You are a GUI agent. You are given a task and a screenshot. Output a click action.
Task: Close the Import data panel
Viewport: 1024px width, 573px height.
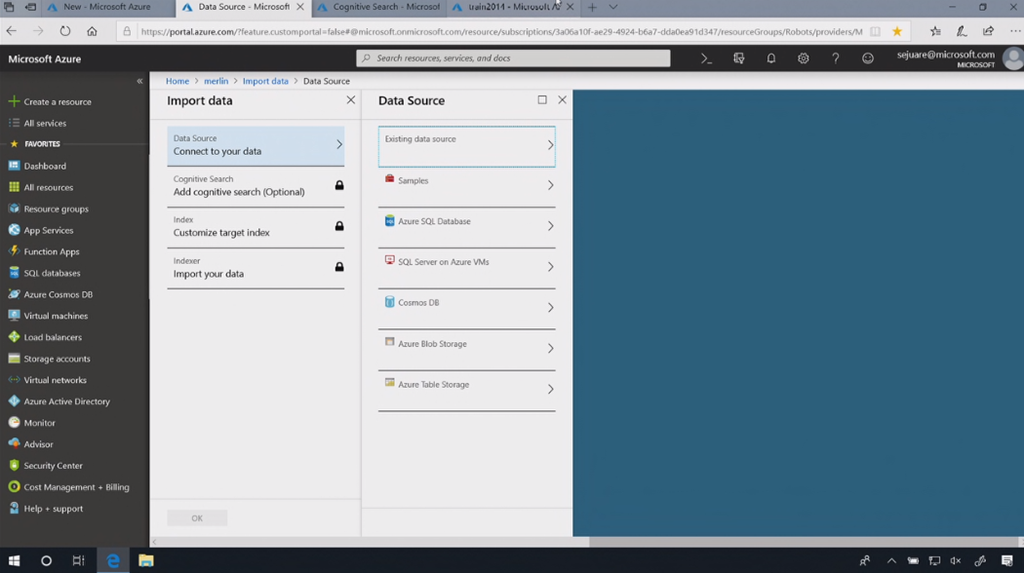click(350, 100)
